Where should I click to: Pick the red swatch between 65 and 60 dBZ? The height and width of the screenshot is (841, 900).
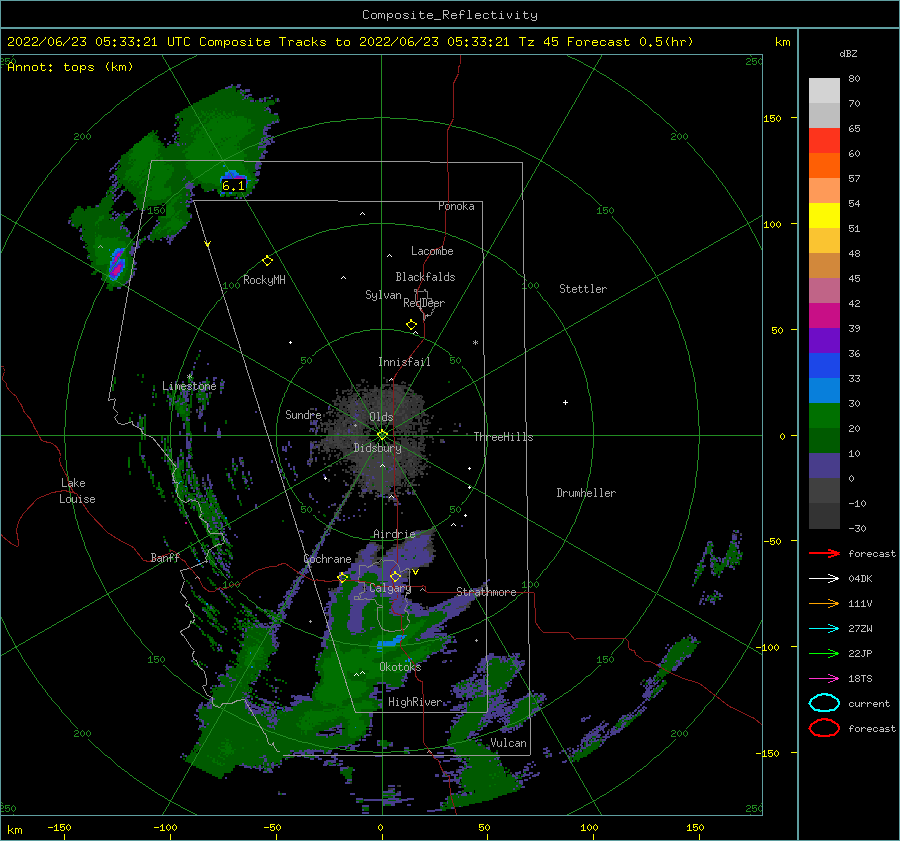(x=824, y=141)
